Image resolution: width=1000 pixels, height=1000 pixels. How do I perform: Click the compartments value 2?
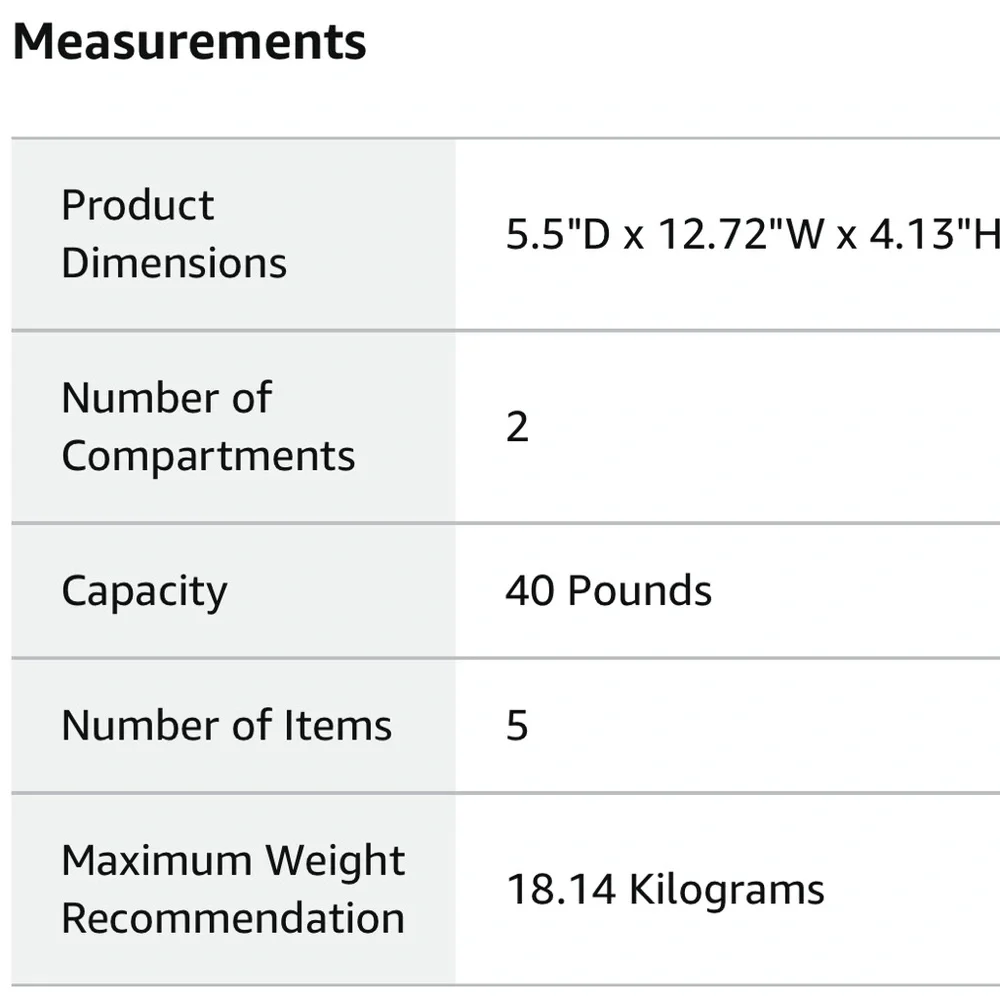[517, 427]
